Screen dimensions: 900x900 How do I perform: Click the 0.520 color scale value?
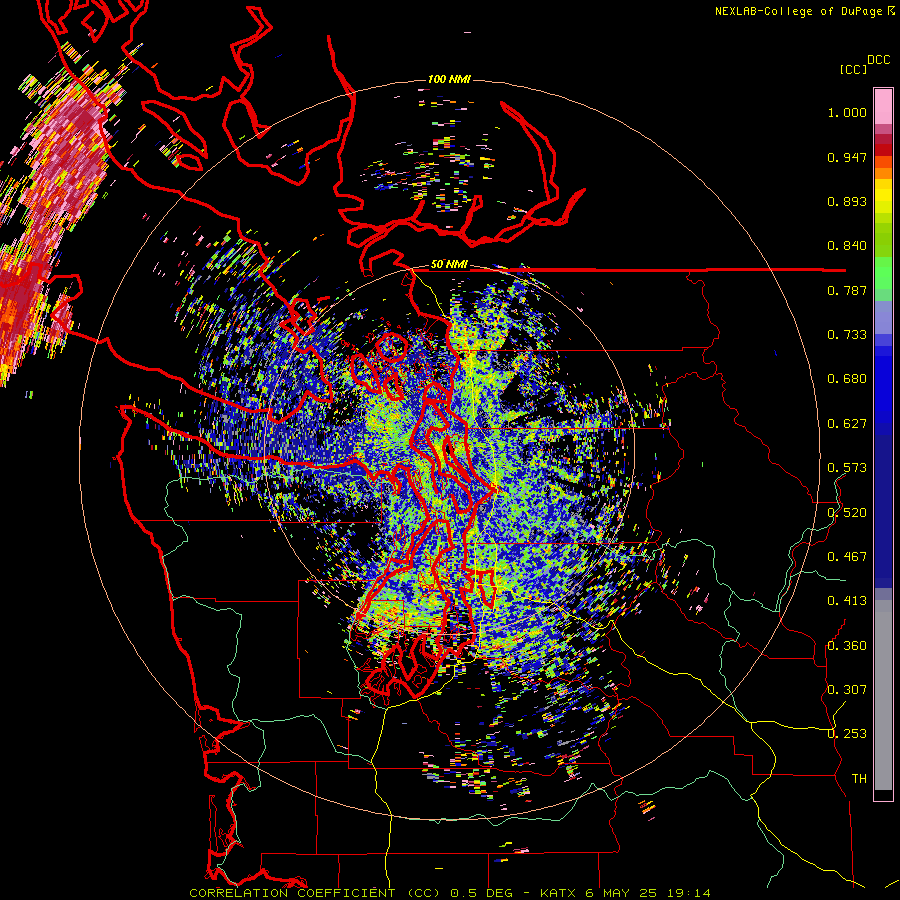(847, 513)
